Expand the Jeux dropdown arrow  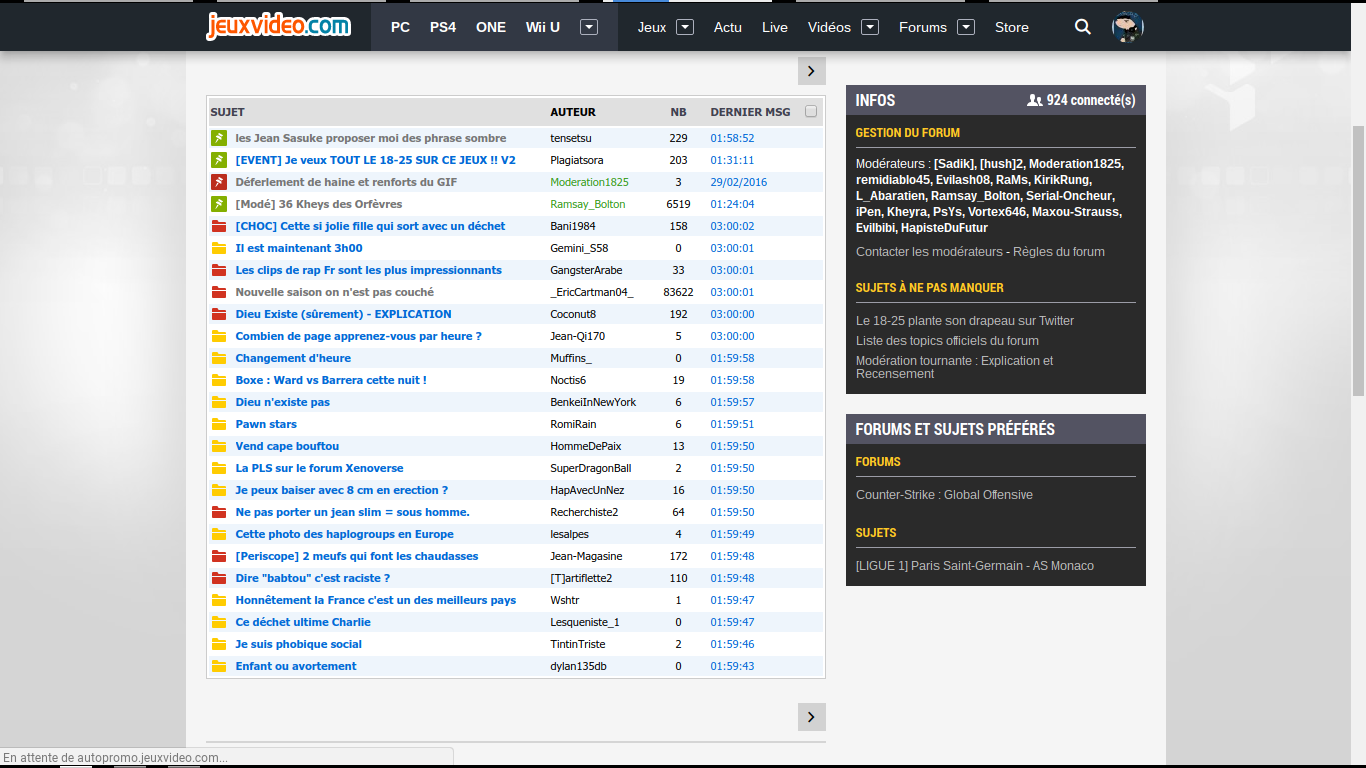coord(685,27)
